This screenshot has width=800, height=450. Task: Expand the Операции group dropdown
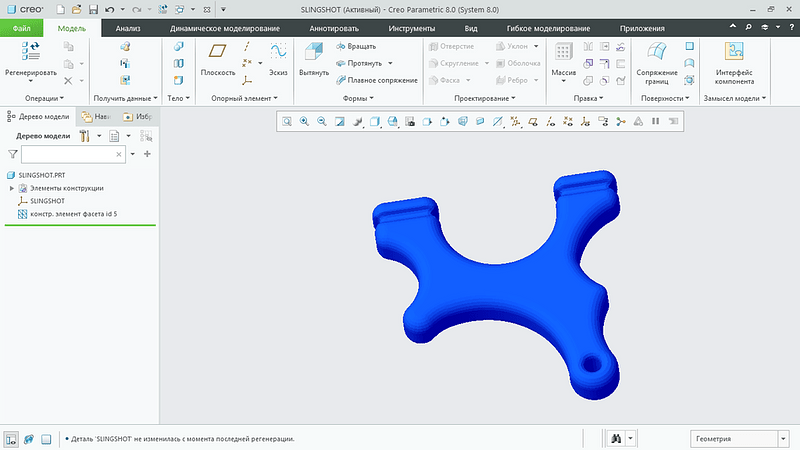click(44, 98)
